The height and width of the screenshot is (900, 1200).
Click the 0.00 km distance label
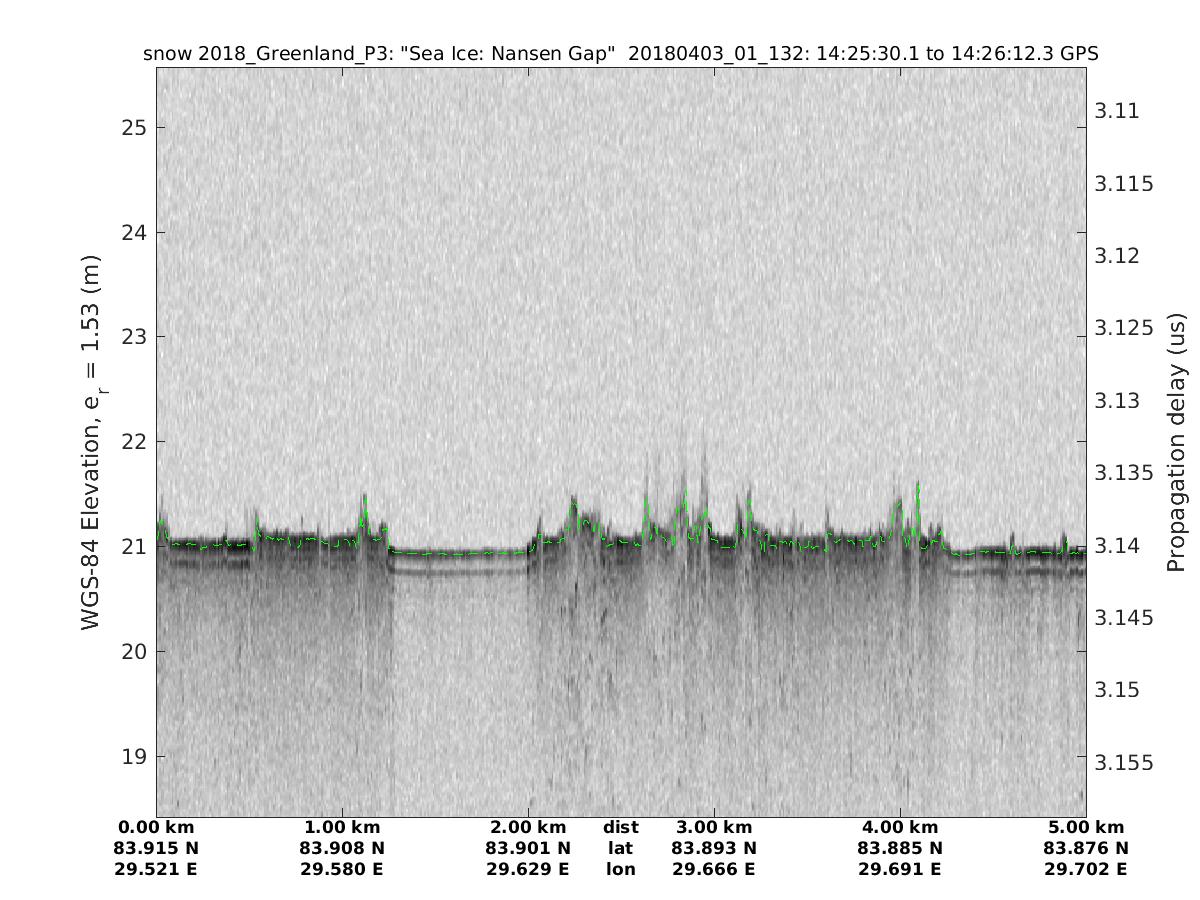[156, 827]
